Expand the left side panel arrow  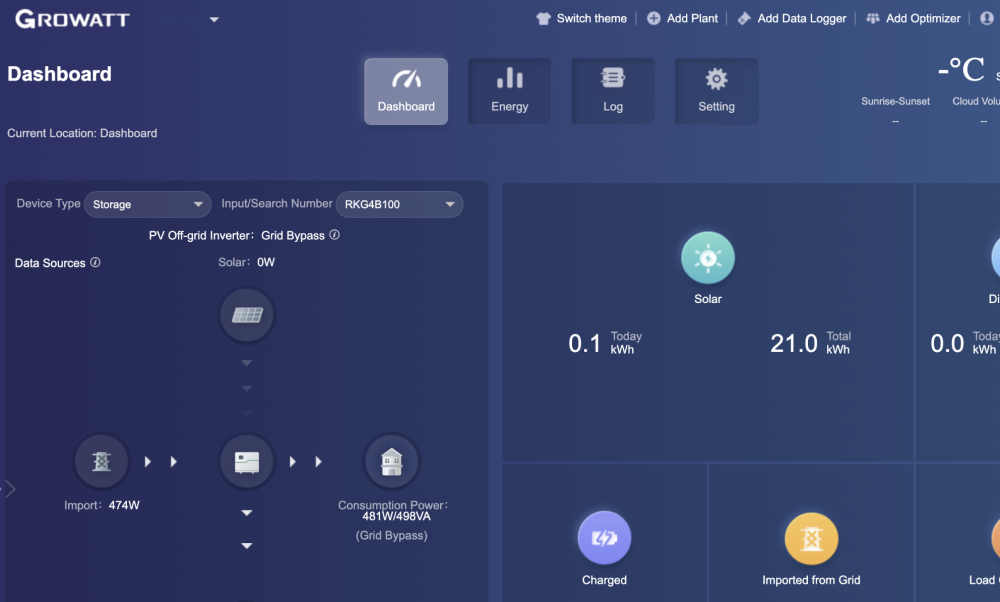point(10,488)
